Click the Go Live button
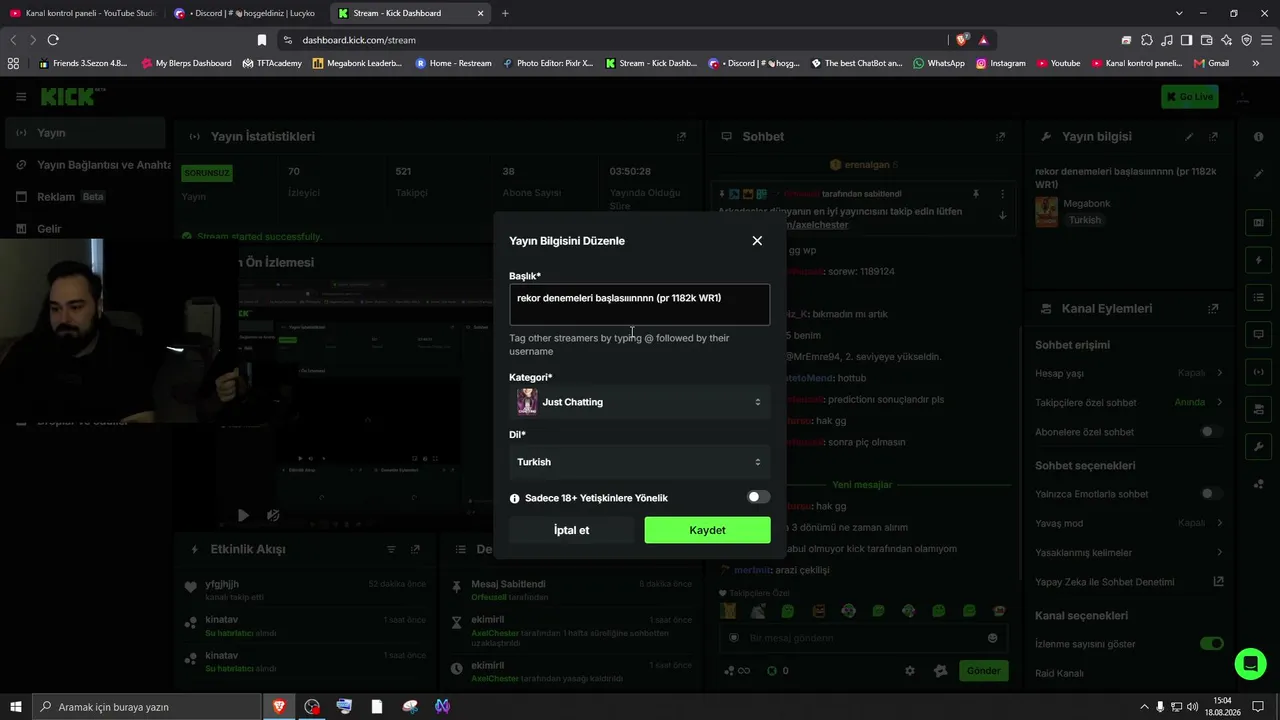 [1189, 97]
